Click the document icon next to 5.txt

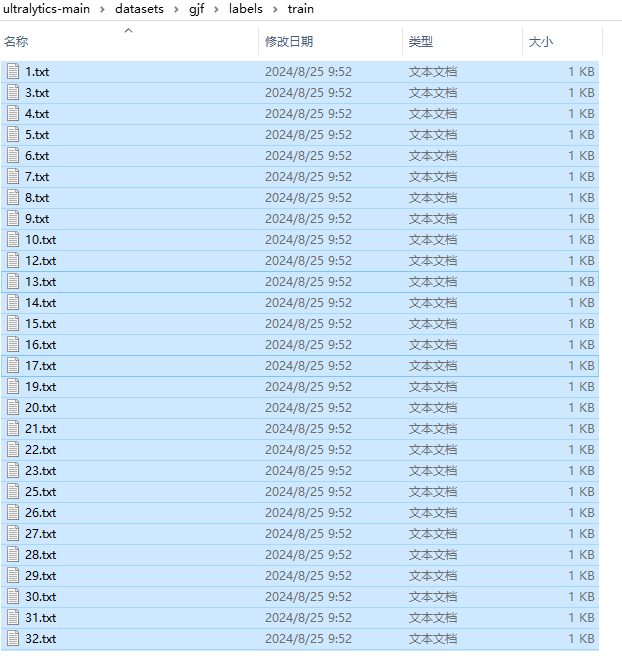pyautogui.click(x=13, y=134)
